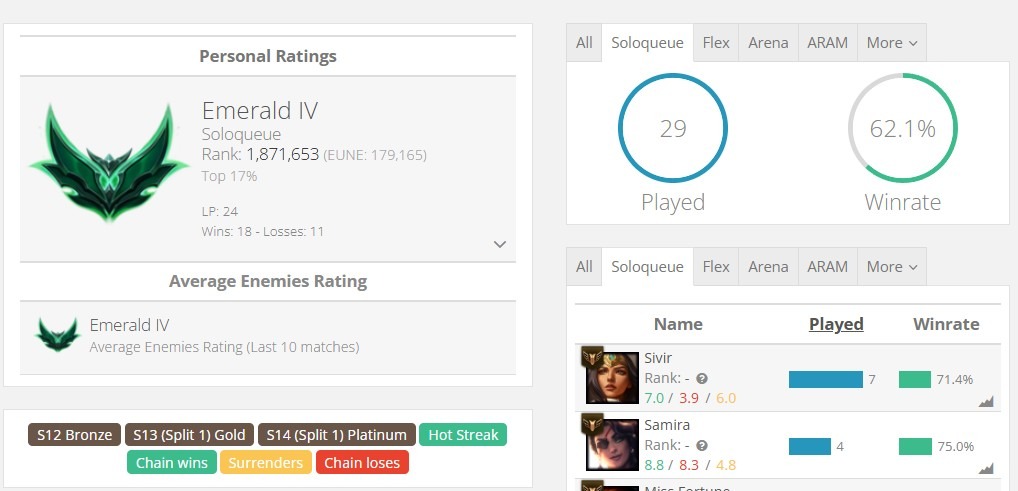The height and width of the screenshot is (491, 1018).
Task: Click the EUNE: 179,165 regional rank text
Action: [375, 155]
